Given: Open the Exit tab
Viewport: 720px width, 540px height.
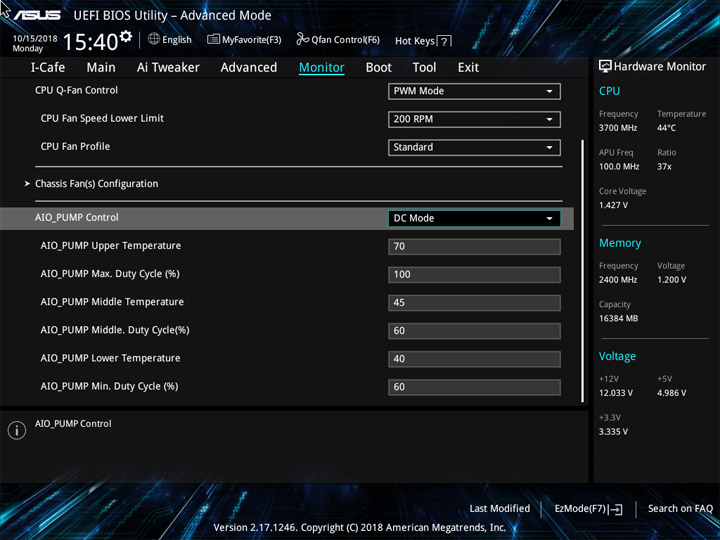Looking at the screenshot, I should [x=468, y=68].
